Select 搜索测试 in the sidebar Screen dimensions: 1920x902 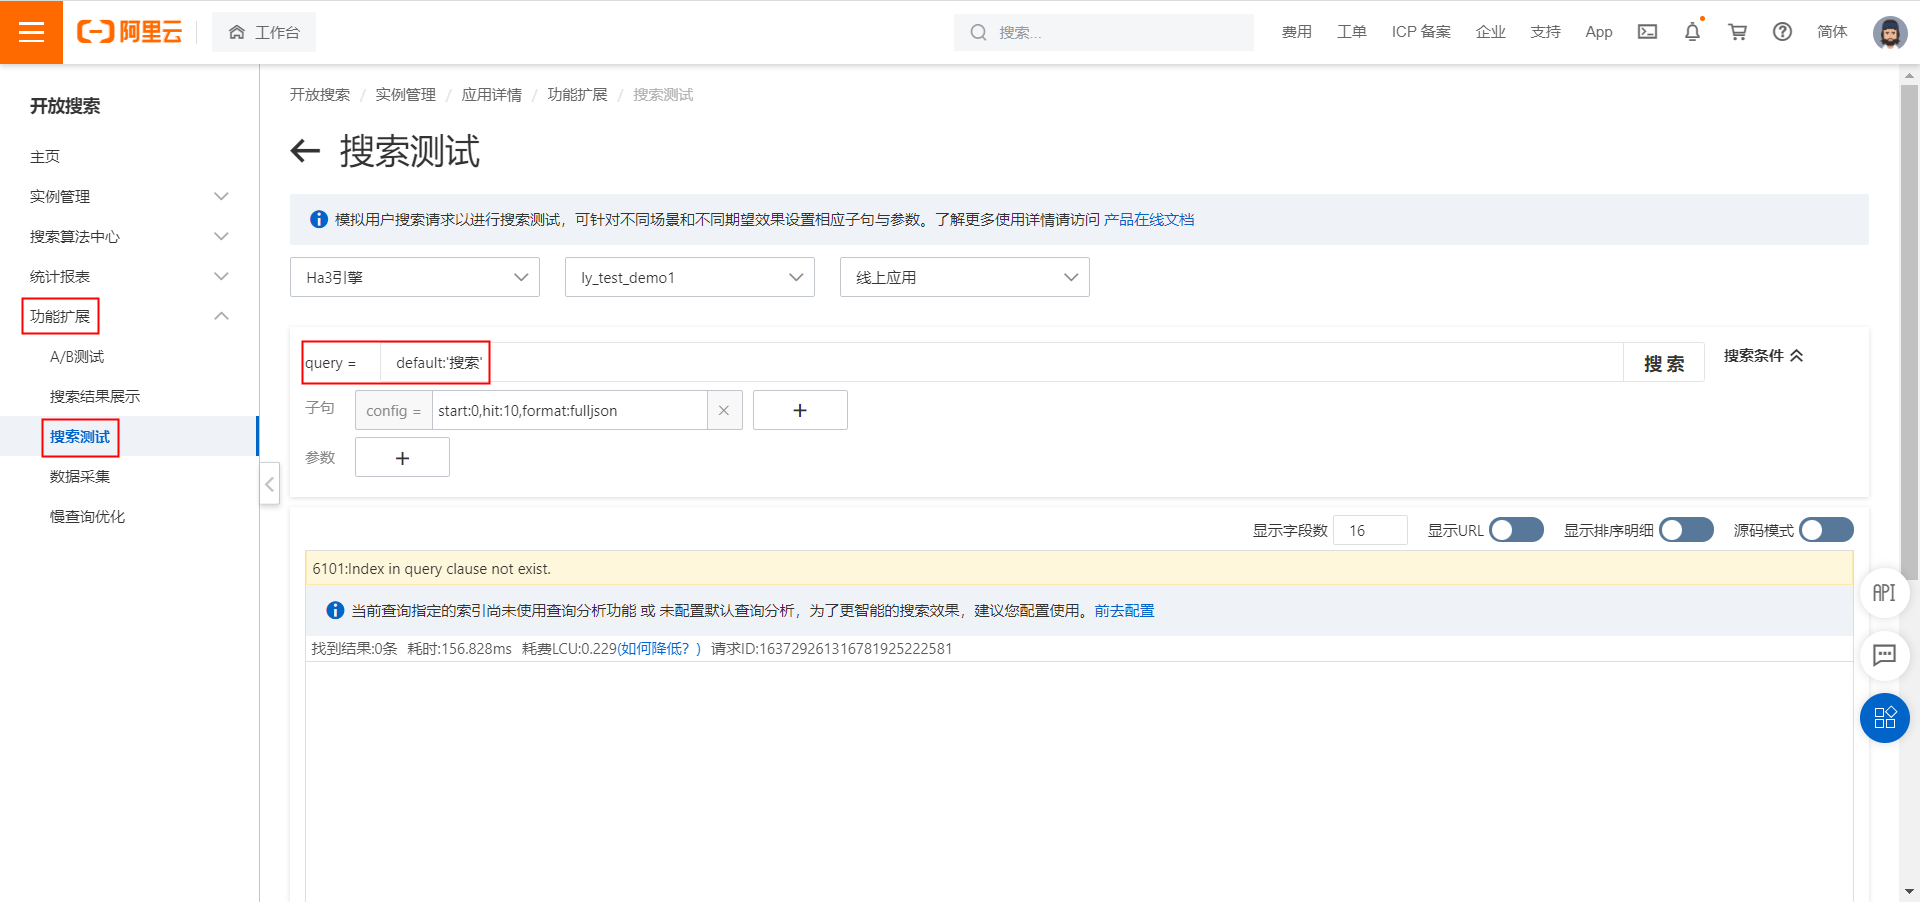80,436
